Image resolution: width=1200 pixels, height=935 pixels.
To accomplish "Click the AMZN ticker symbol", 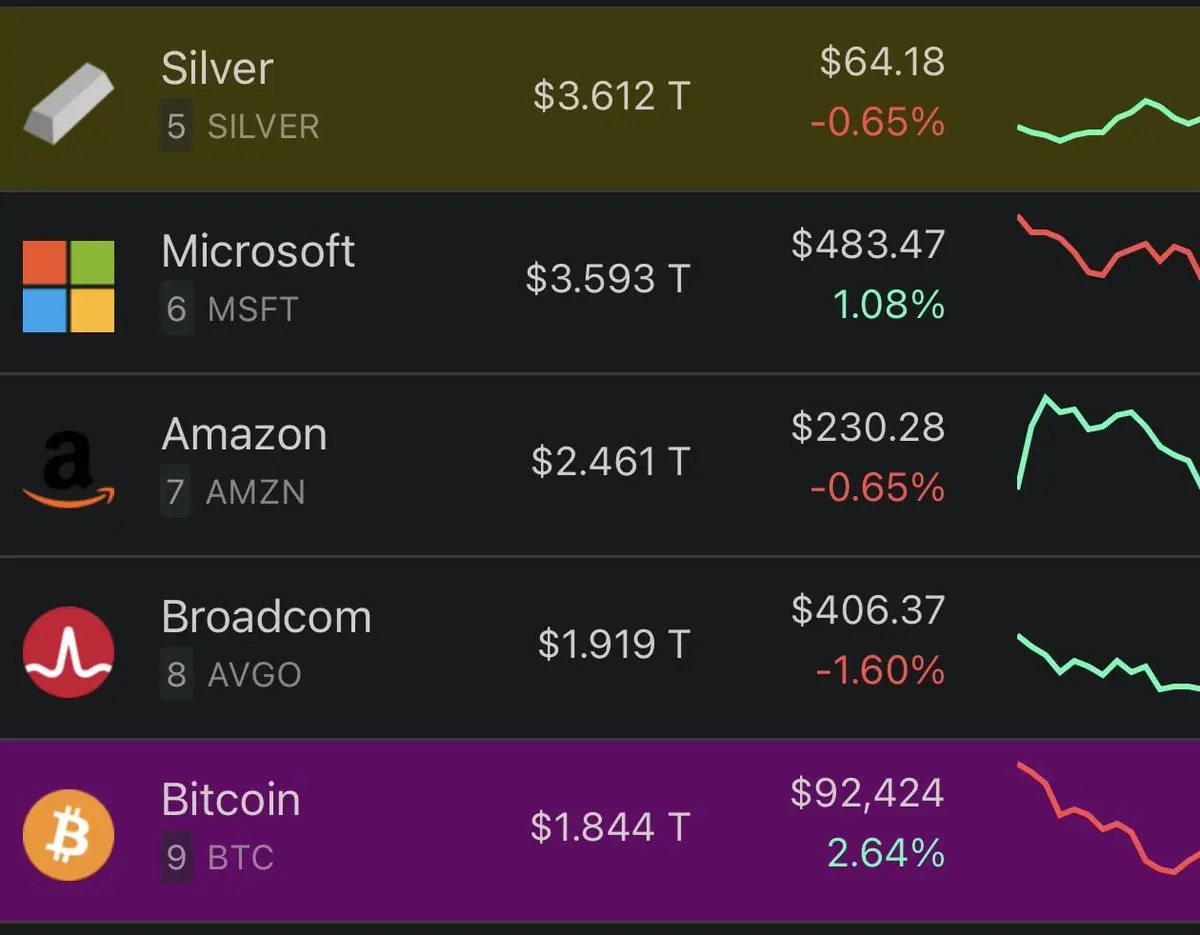I will tap(256, 492).
